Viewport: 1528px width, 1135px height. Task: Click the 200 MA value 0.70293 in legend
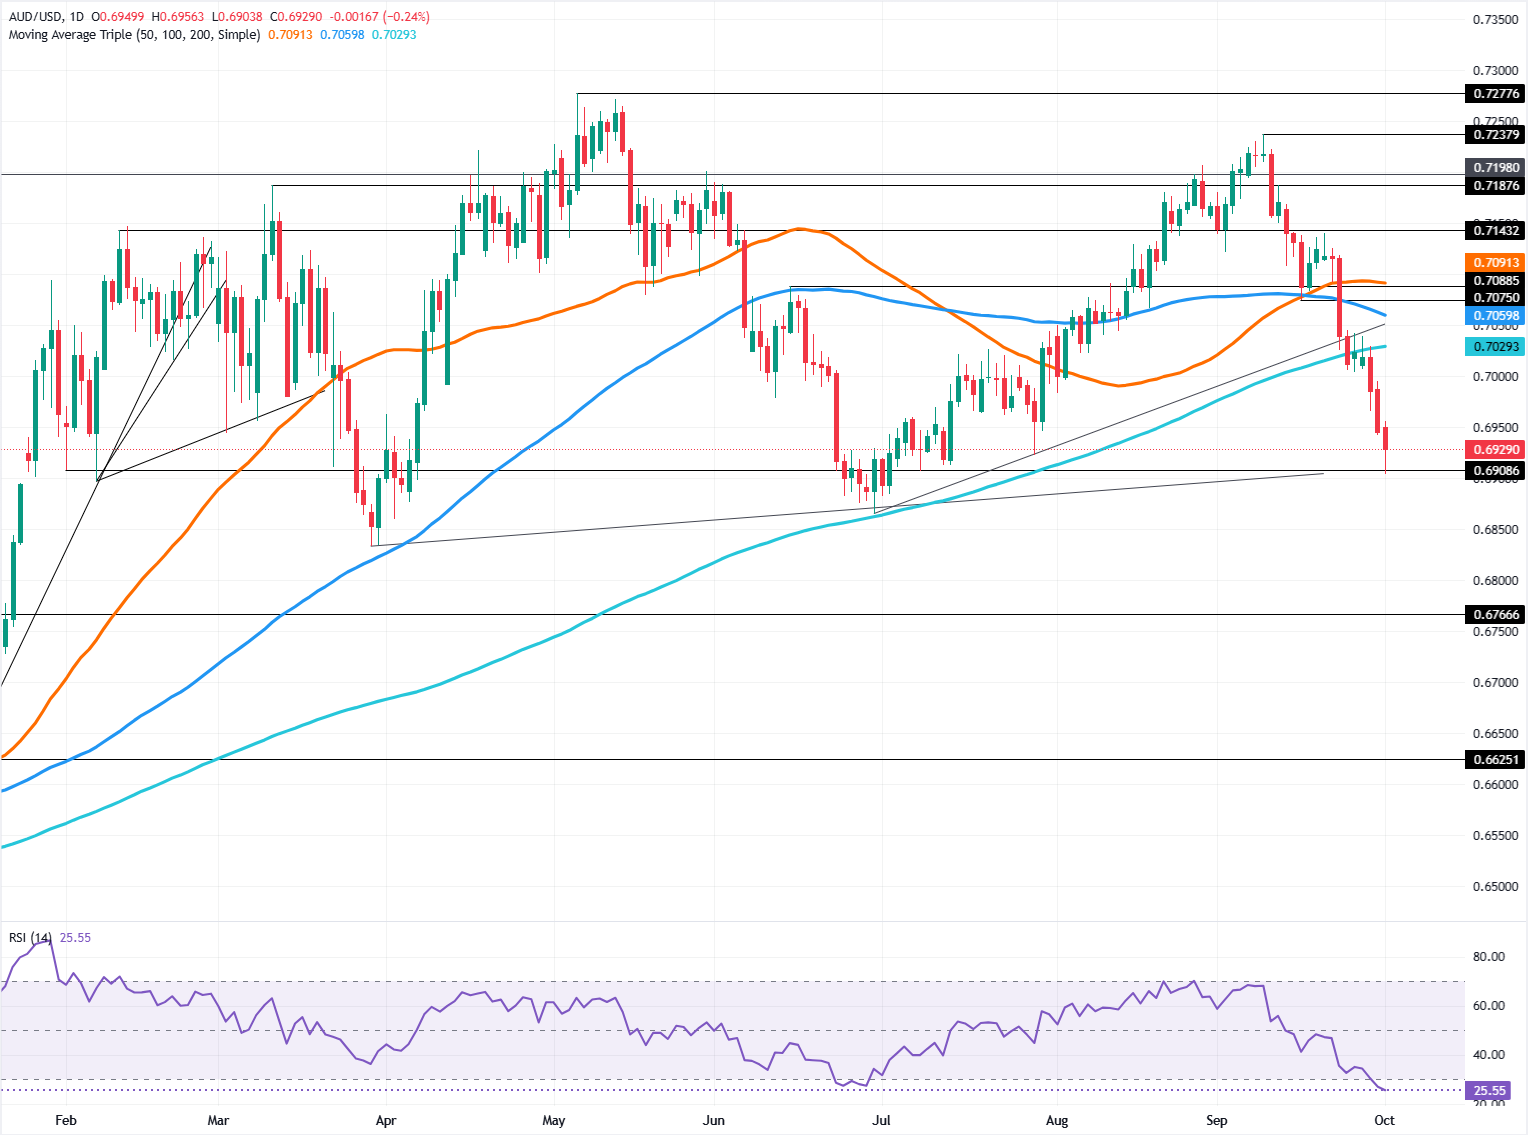pyautogui.click(x=394, y=34)
